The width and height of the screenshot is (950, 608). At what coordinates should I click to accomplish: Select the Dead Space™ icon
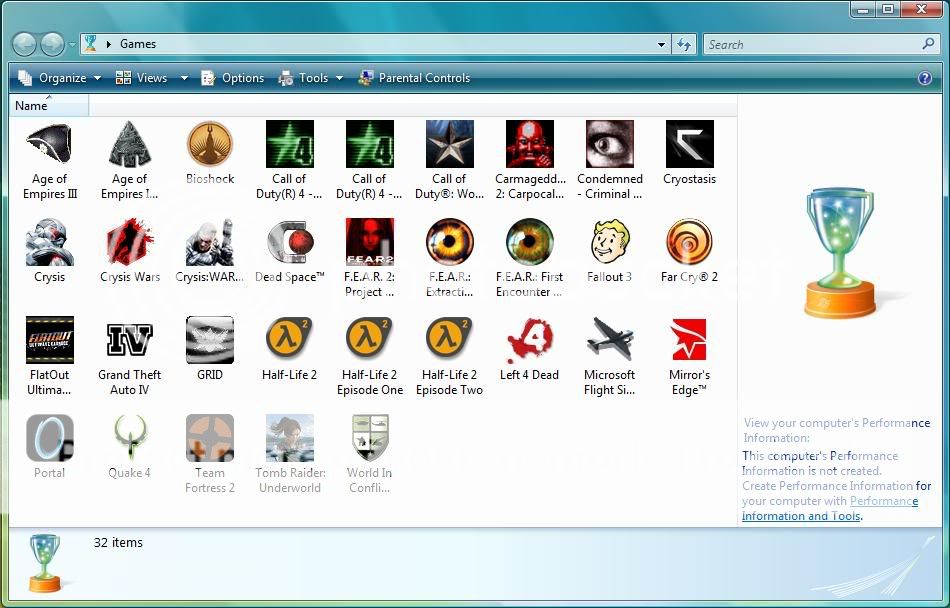tap(290, 242)
